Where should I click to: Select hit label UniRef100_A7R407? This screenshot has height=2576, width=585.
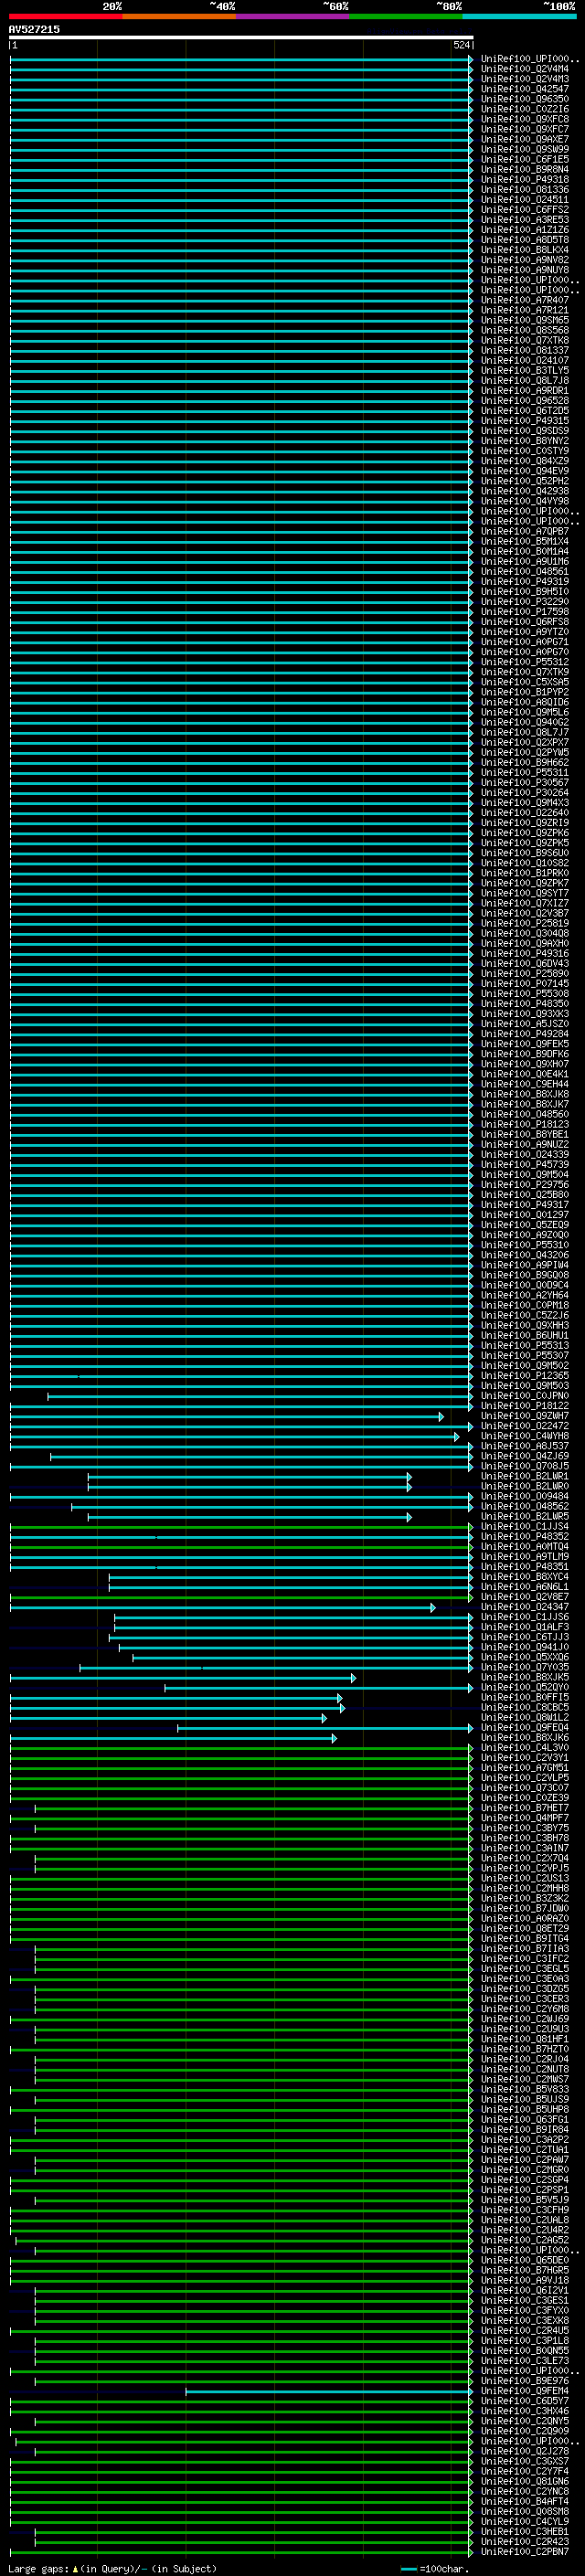[x=525, y=300]
